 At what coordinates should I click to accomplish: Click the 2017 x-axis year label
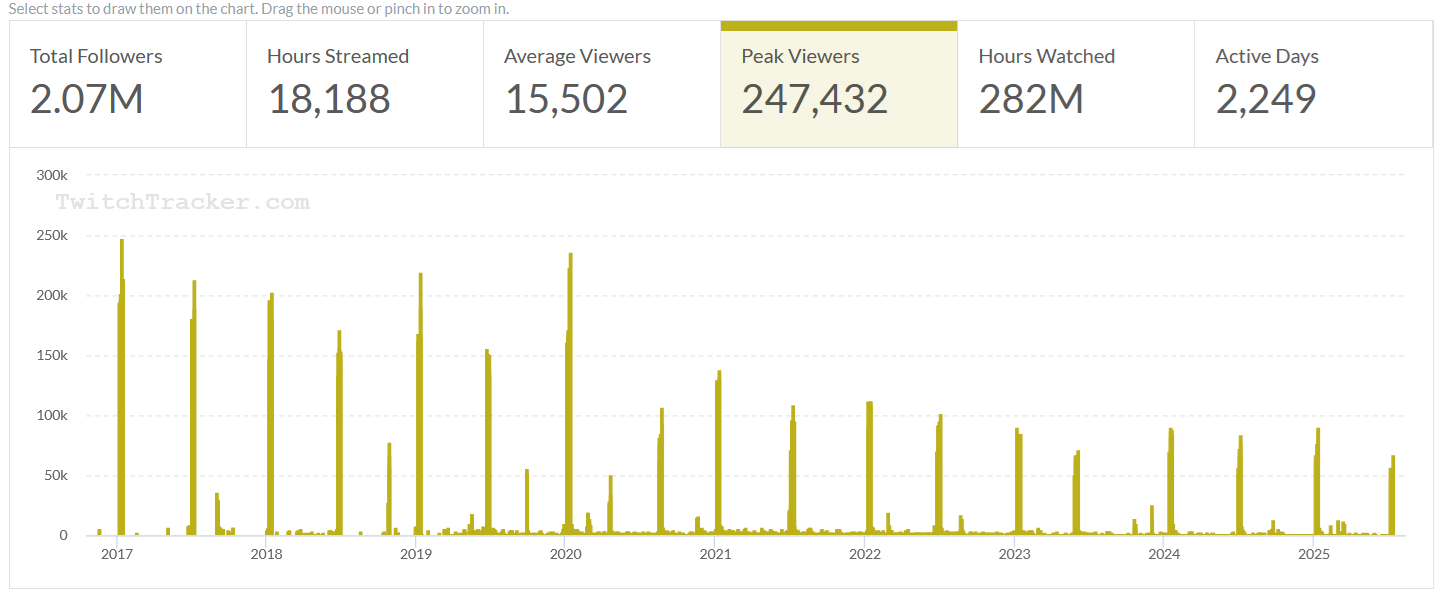click(117, 554)
